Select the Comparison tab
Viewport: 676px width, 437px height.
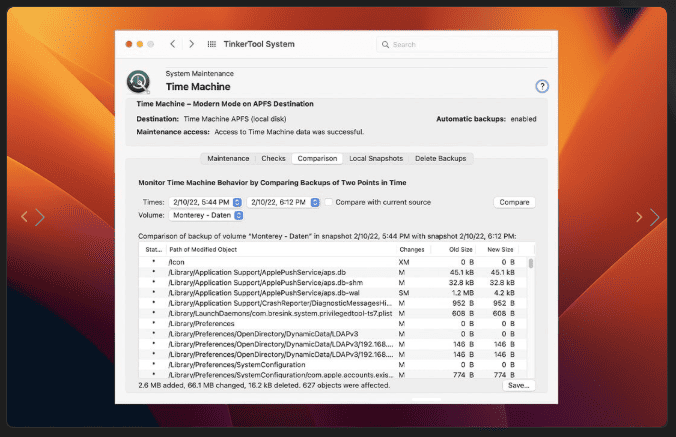317,159
